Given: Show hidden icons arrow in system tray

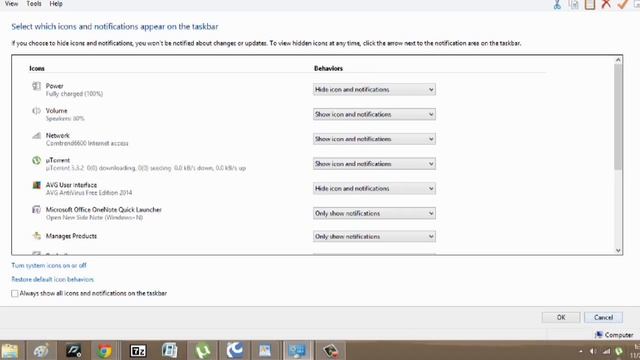Looking at the screenshot, I should click(x=580, y=351).
